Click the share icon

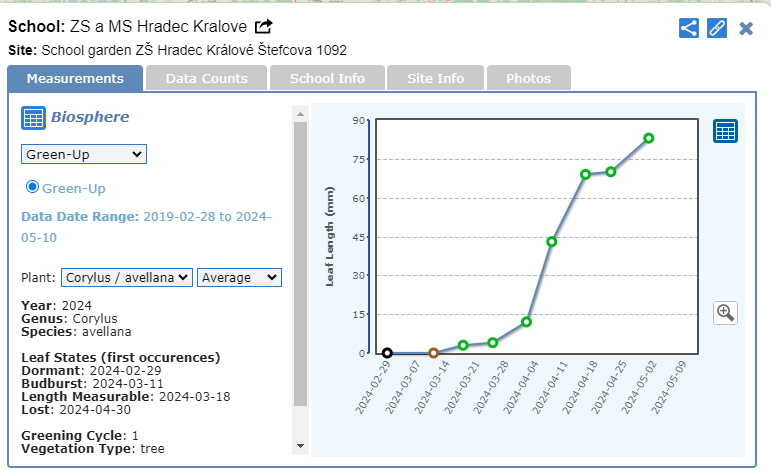coord(688,28)
